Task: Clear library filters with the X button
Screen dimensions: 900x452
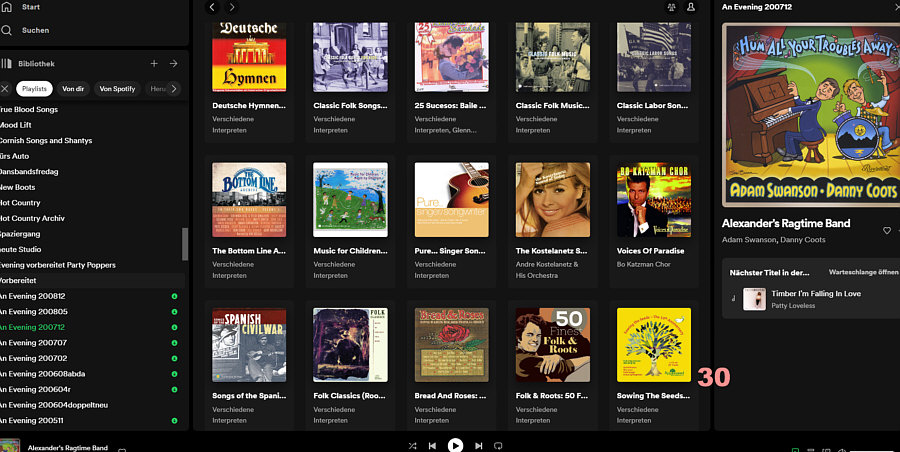Action: pos(5,89)
